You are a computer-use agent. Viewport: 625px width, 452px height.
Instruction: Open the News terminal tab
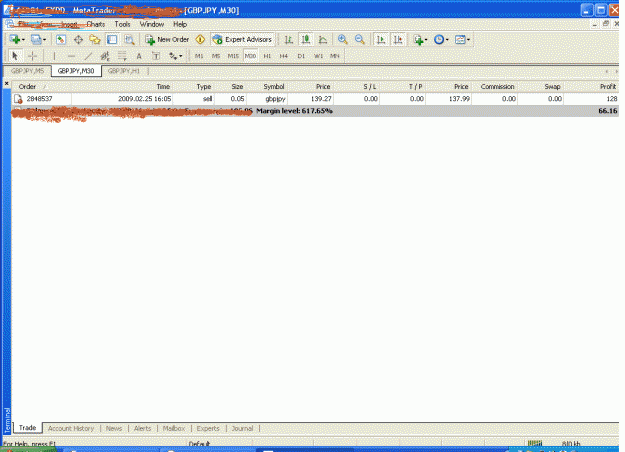tap(114, 428)
